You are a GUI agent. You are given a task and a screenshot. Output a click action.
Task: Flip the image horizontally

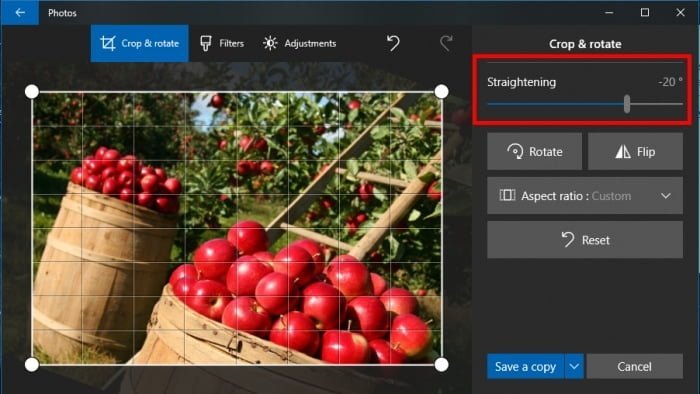[x=635, y=151]
